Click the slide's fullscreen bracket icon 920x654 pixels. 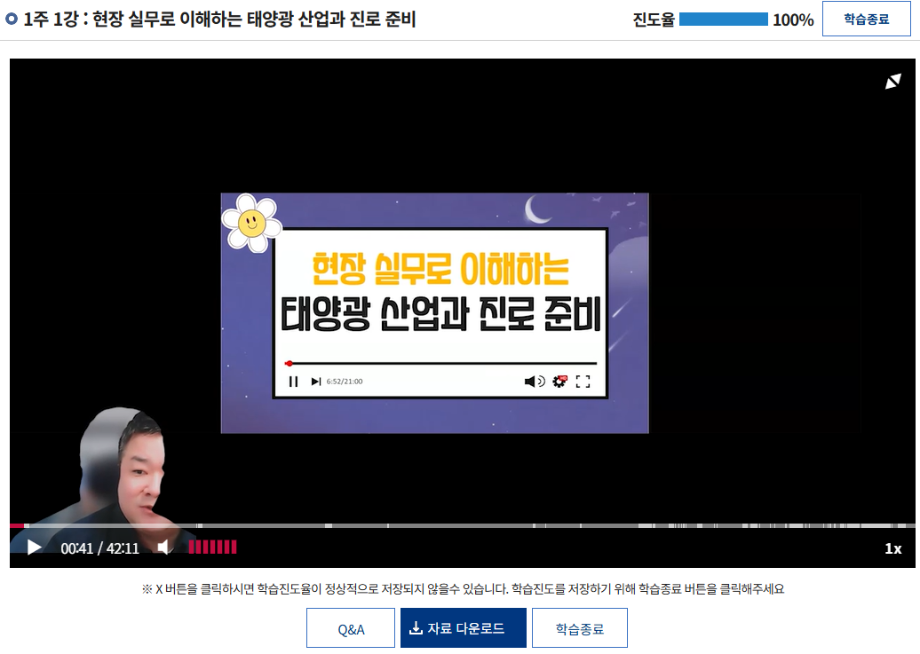(583, 382)
